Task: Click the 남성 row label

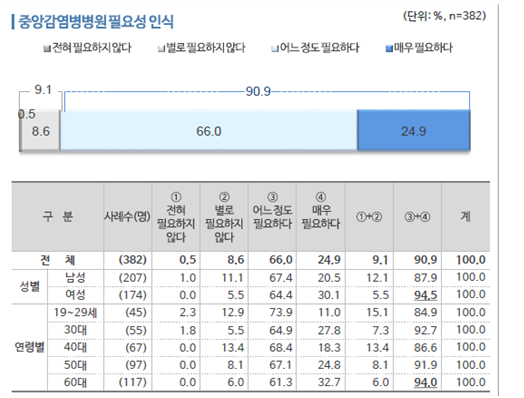Action: pos(75,277)
